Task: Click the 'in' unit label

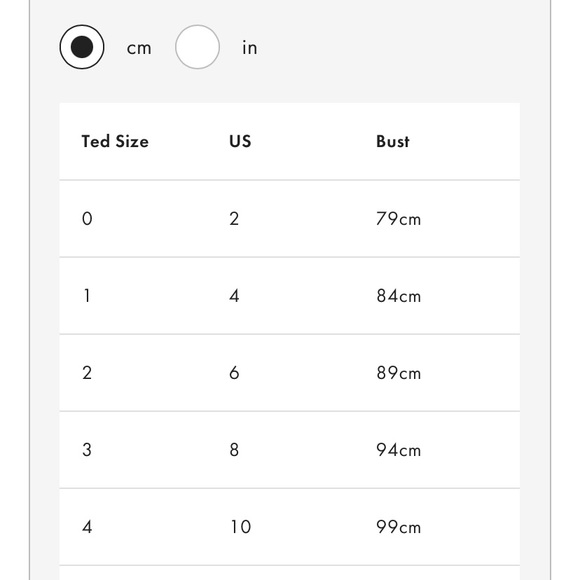Action: tap(250, 48)
